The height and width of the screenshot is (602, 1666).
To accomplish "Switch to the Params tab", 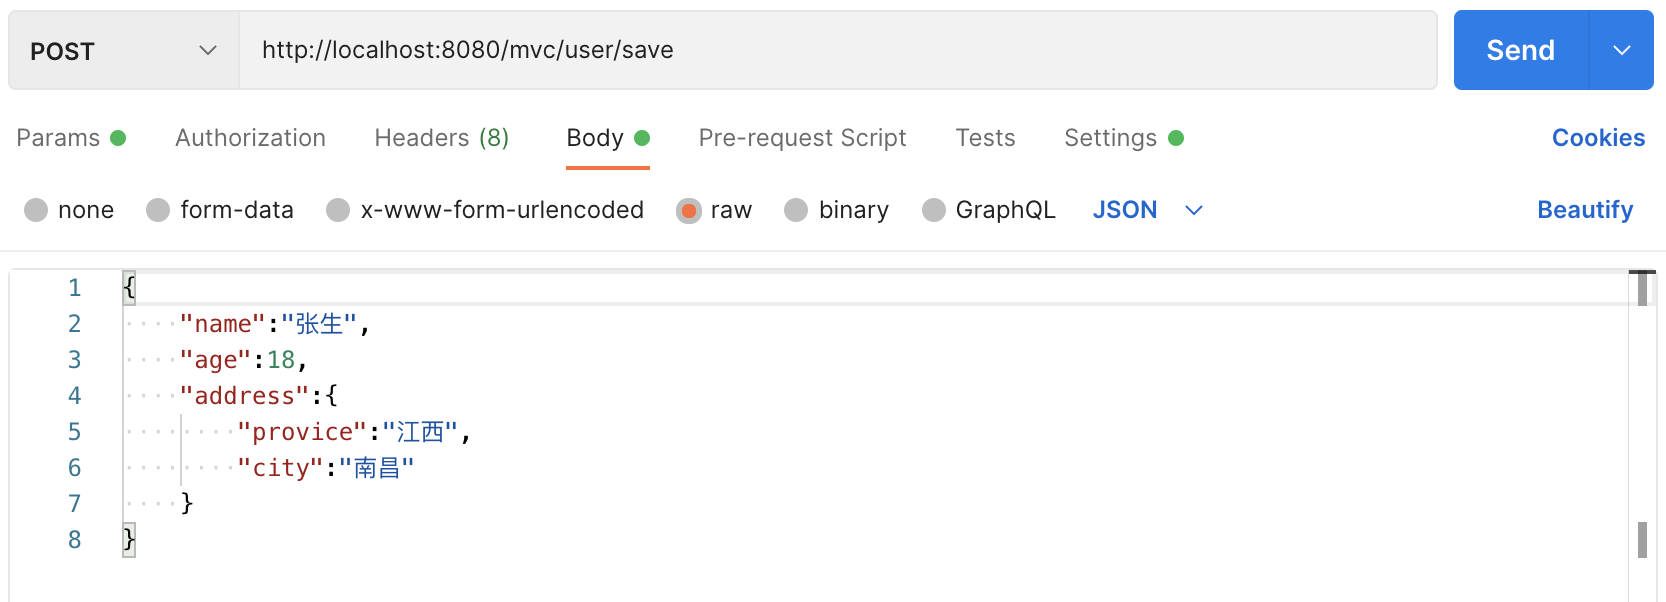I will [70, 138].
